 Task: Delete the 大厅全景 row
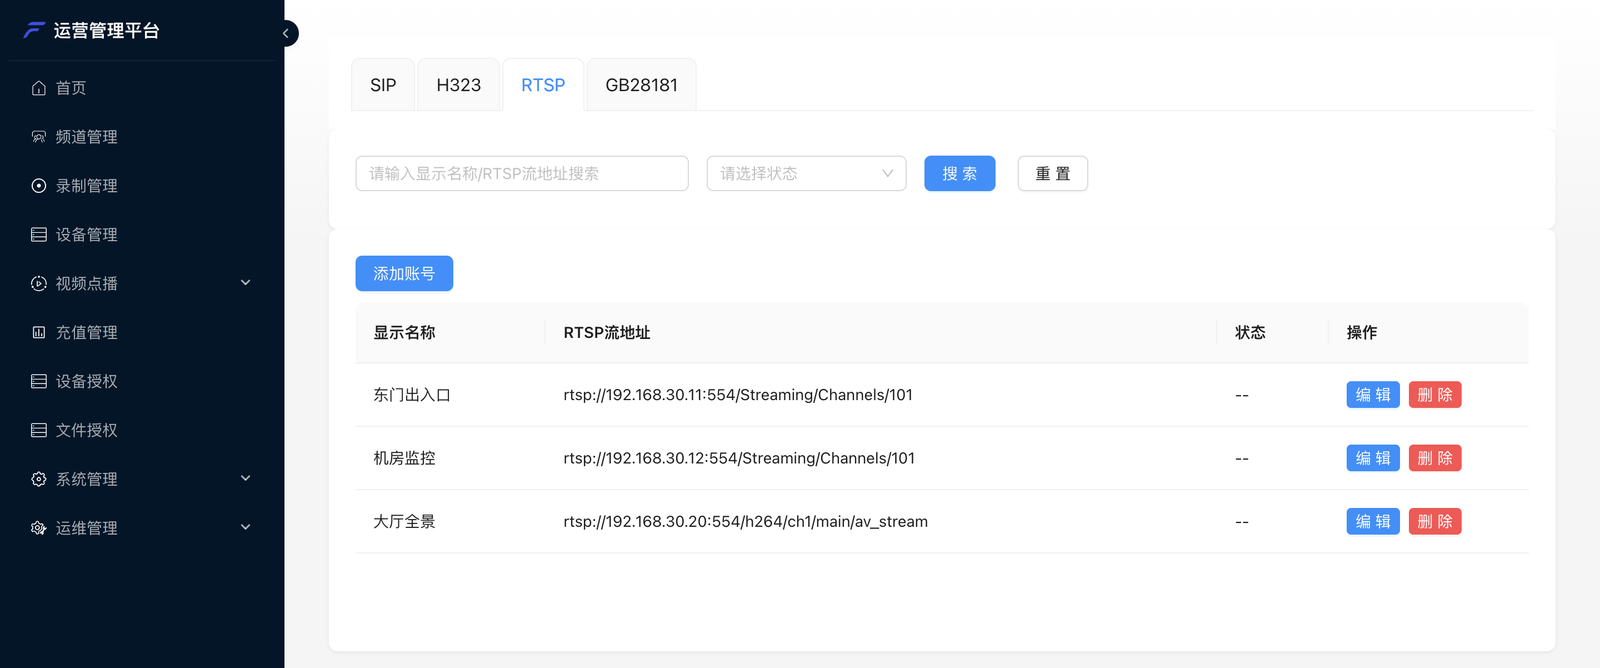click(x=1435, y=521)
